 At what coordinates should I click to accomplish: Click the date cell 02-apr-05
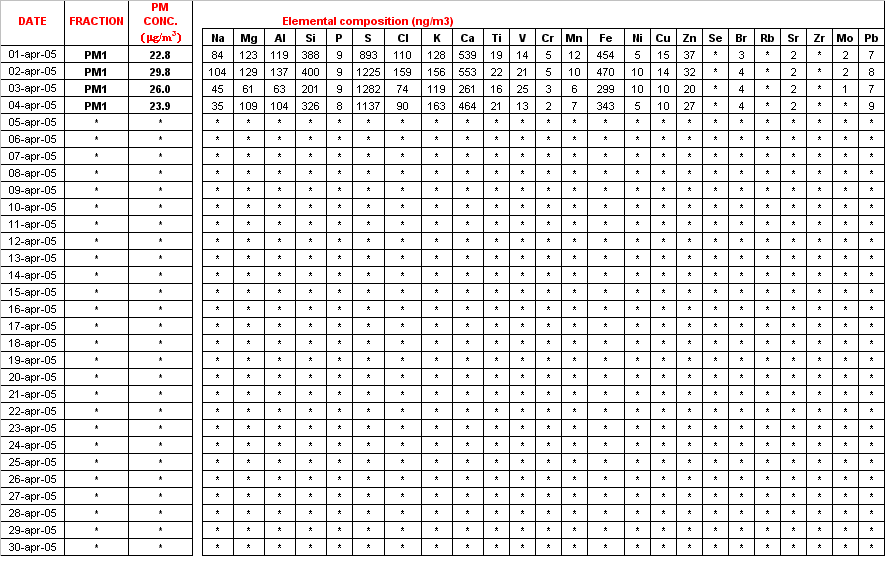[32, 71]
